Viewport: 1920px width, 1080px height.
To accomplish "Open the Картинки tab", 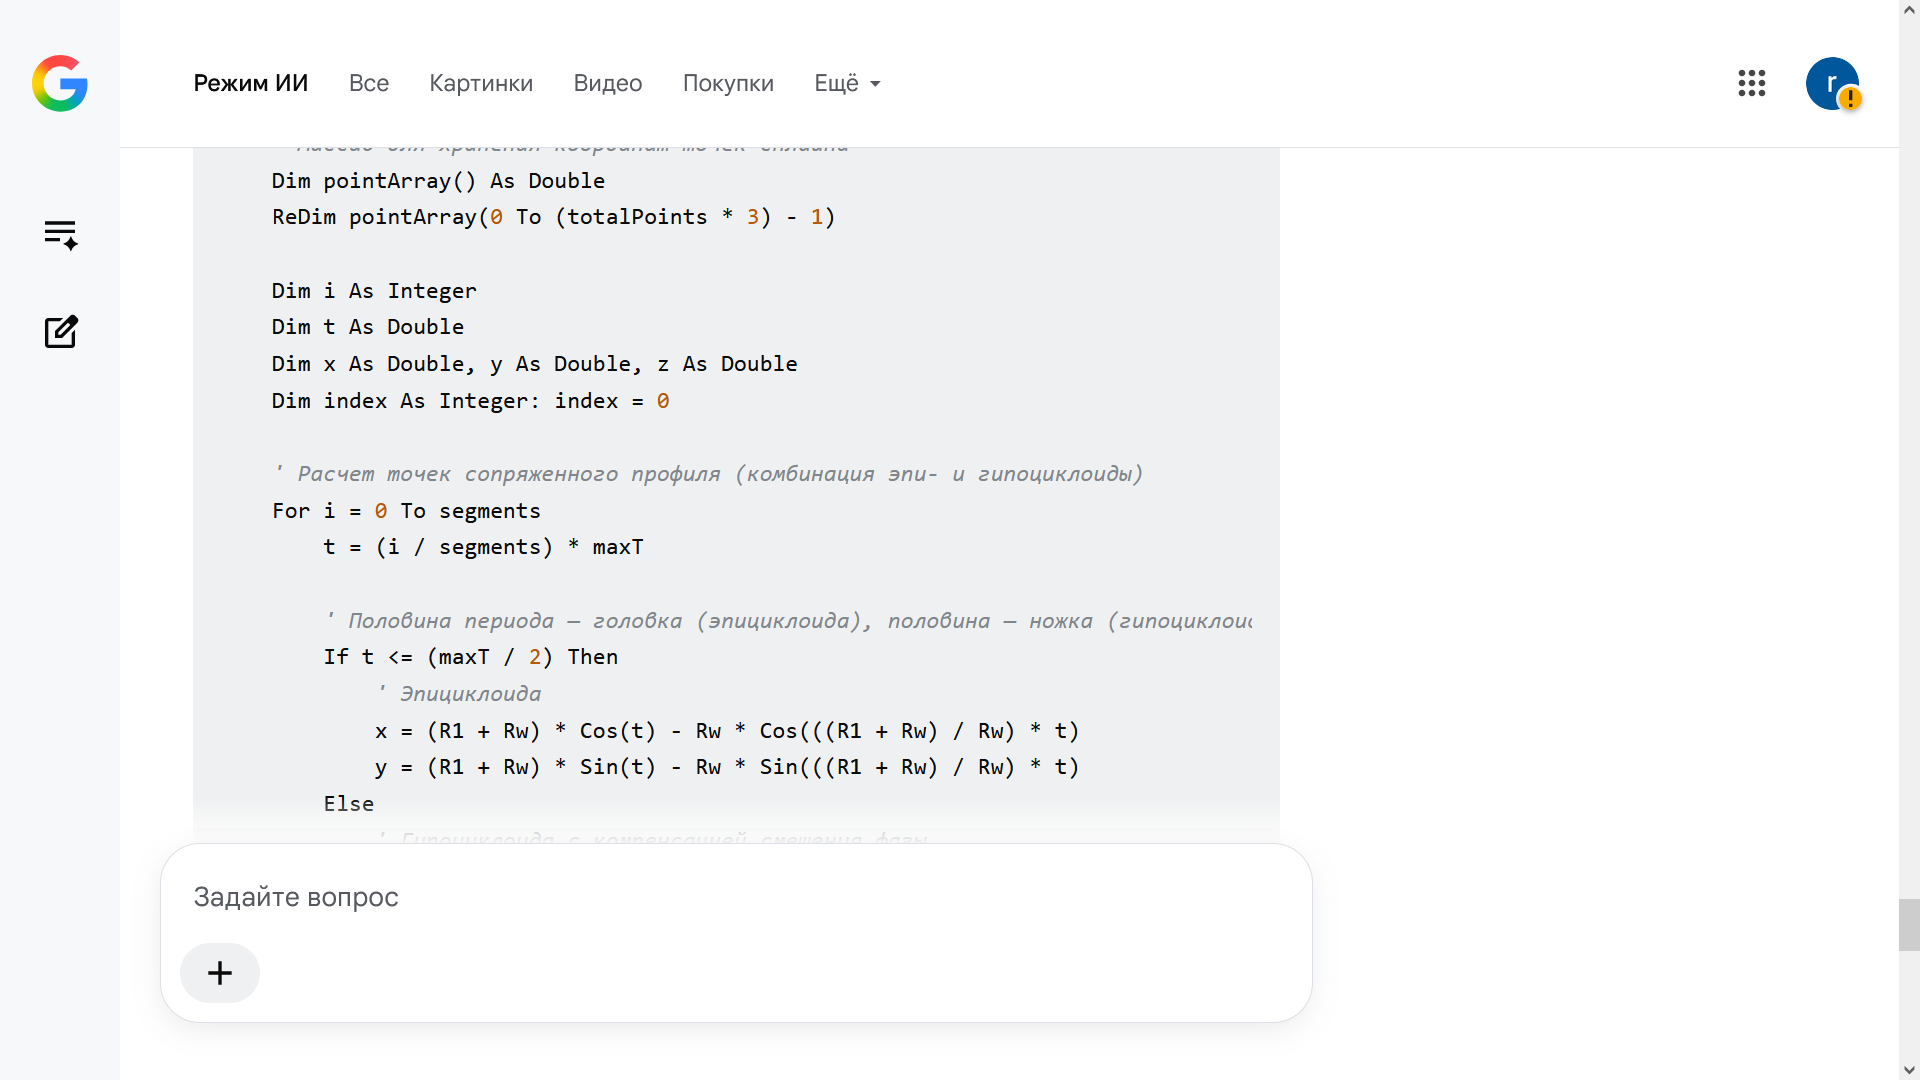I will point(481,83).
